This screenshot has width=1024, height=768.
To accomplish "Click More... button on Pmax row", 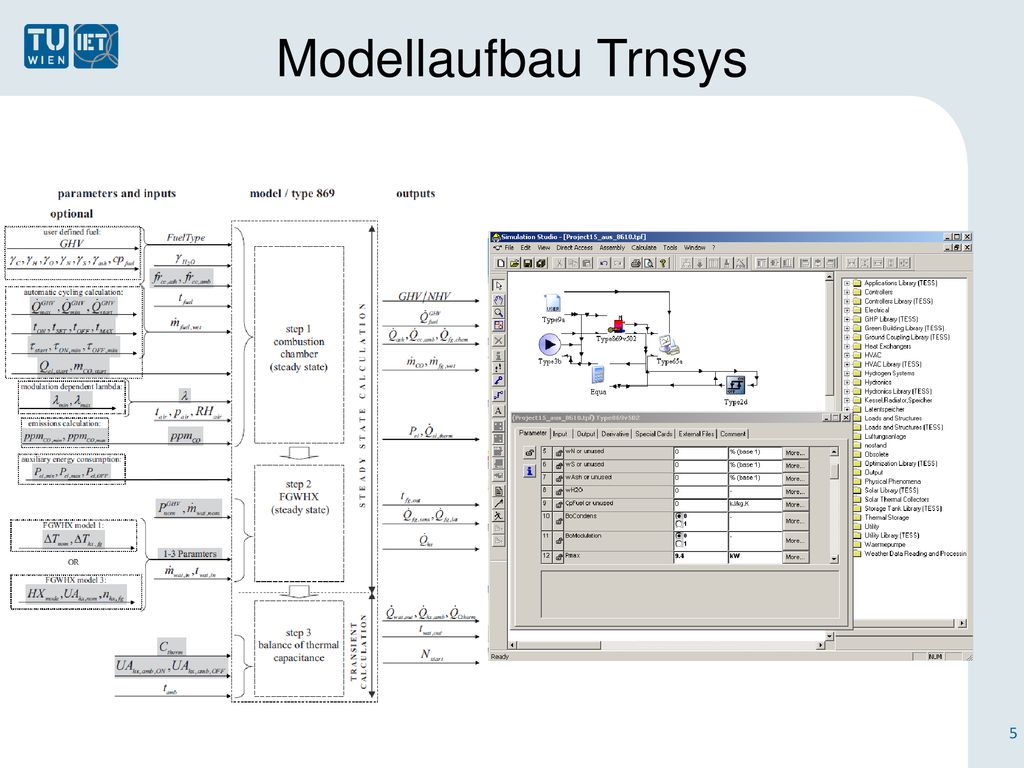I will point(795,557).
